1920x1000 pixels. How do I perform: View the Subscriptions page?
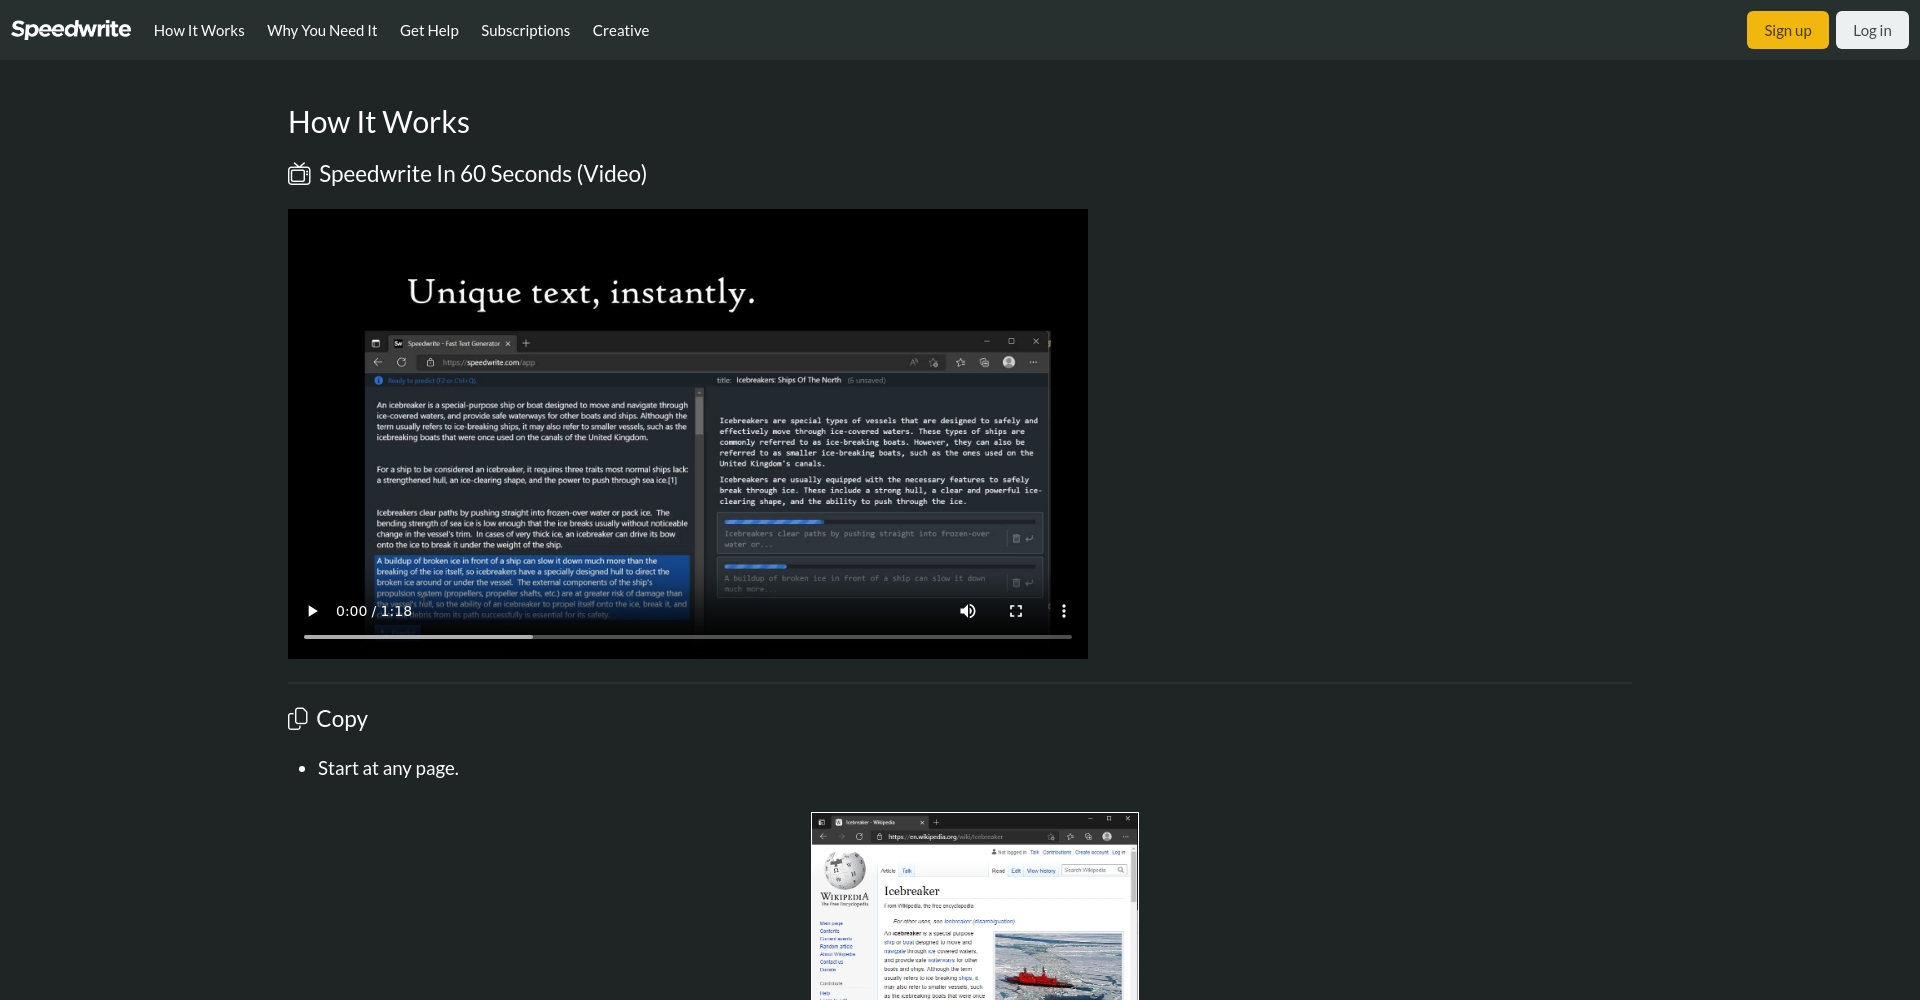pos(525,31)
